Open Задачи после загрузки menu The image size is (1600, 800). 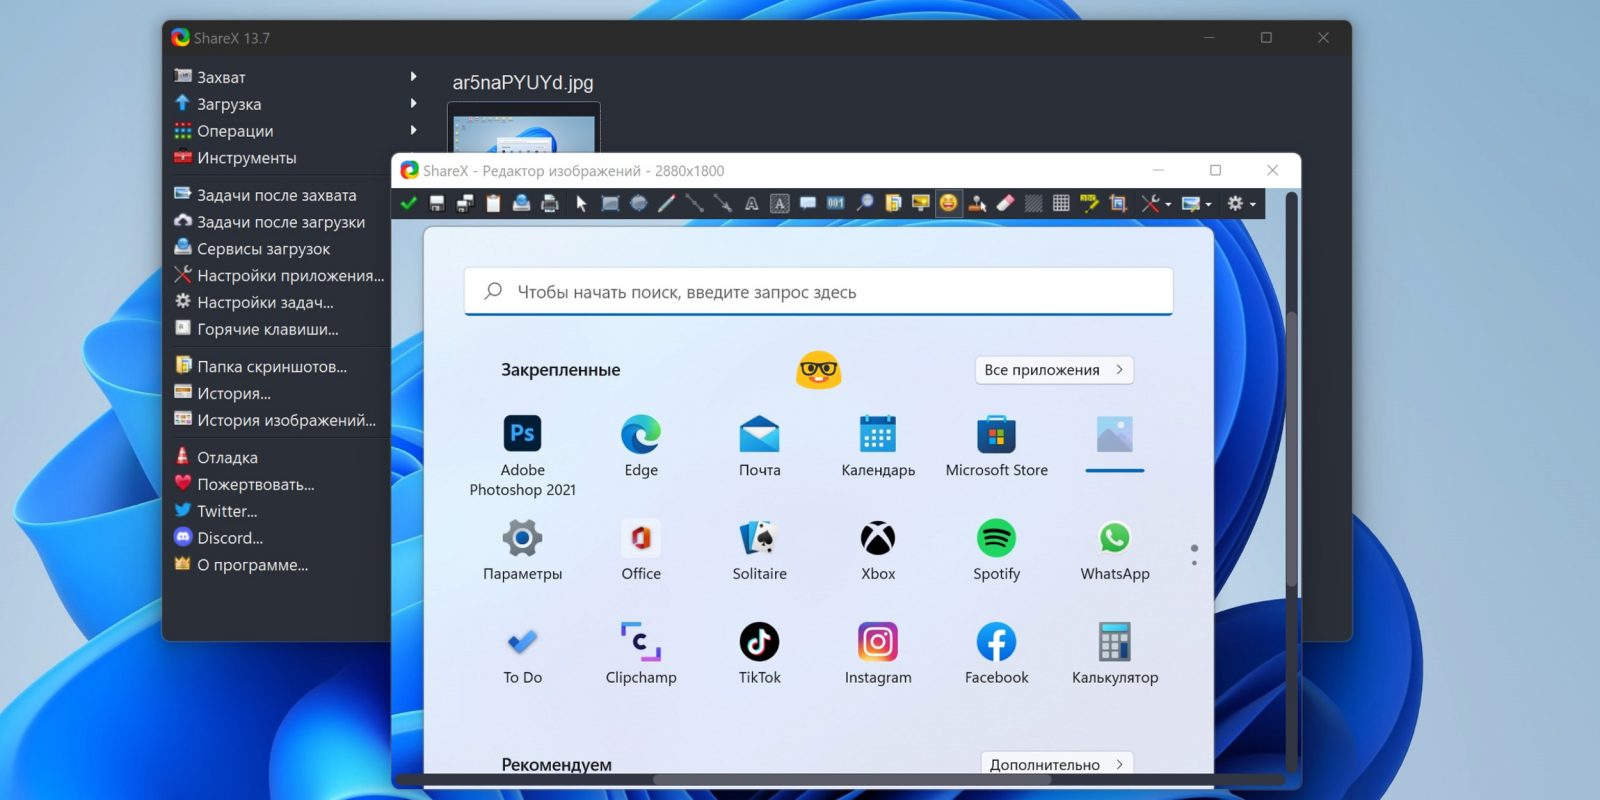click(x=280, y=222)
